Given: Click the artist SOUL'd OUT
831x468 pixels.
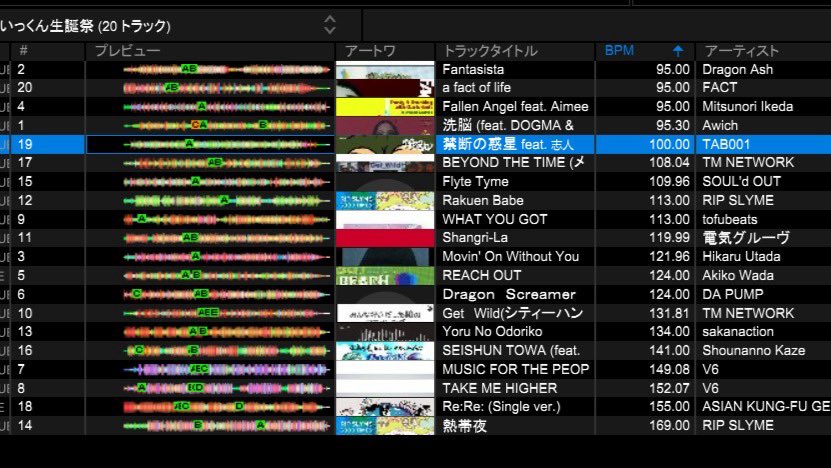Looking at the screenshot, I should pos(741,182).
